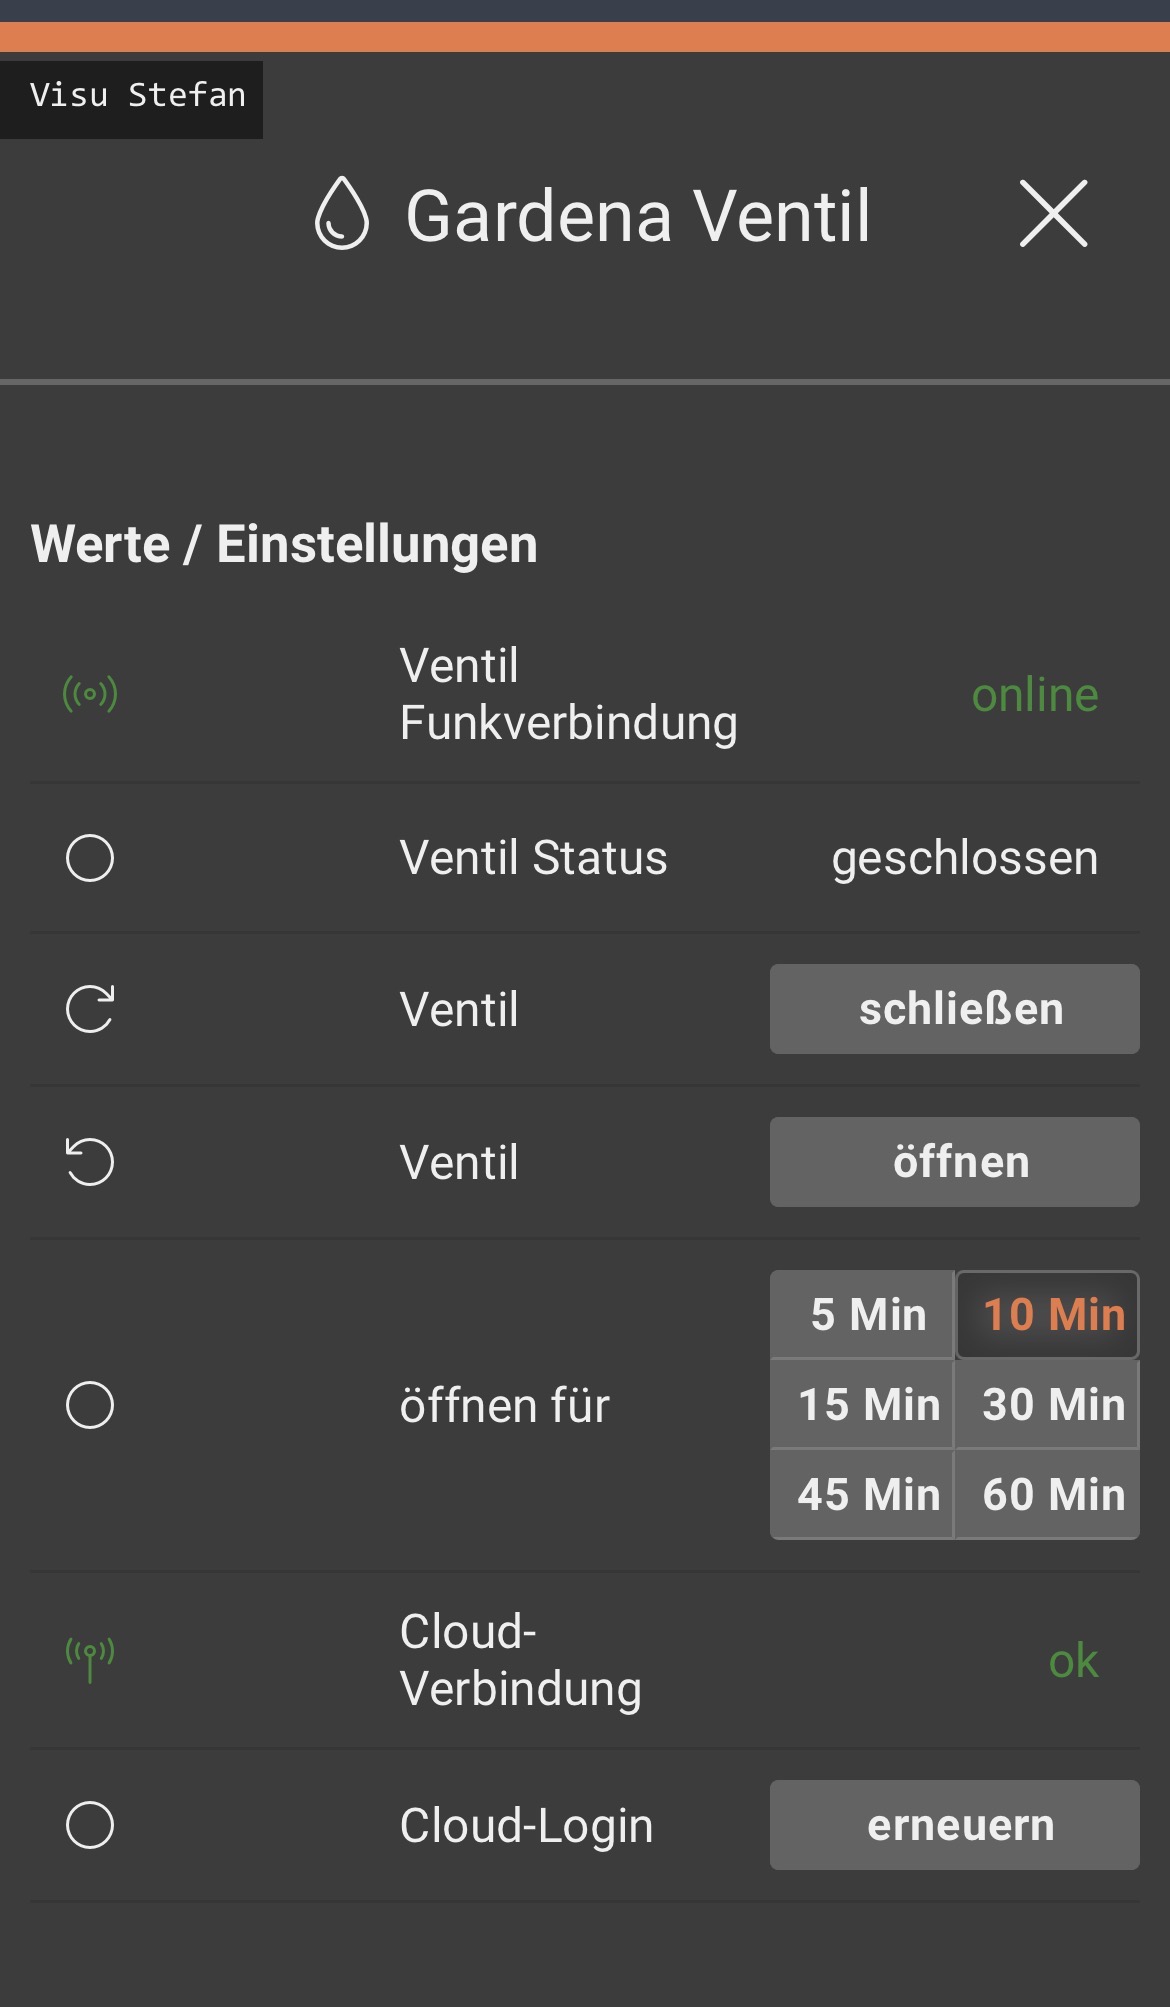Click the clockwise arrow icon in the schließen row
Screen dimensions: 1170x2007
pos(90,1009)
